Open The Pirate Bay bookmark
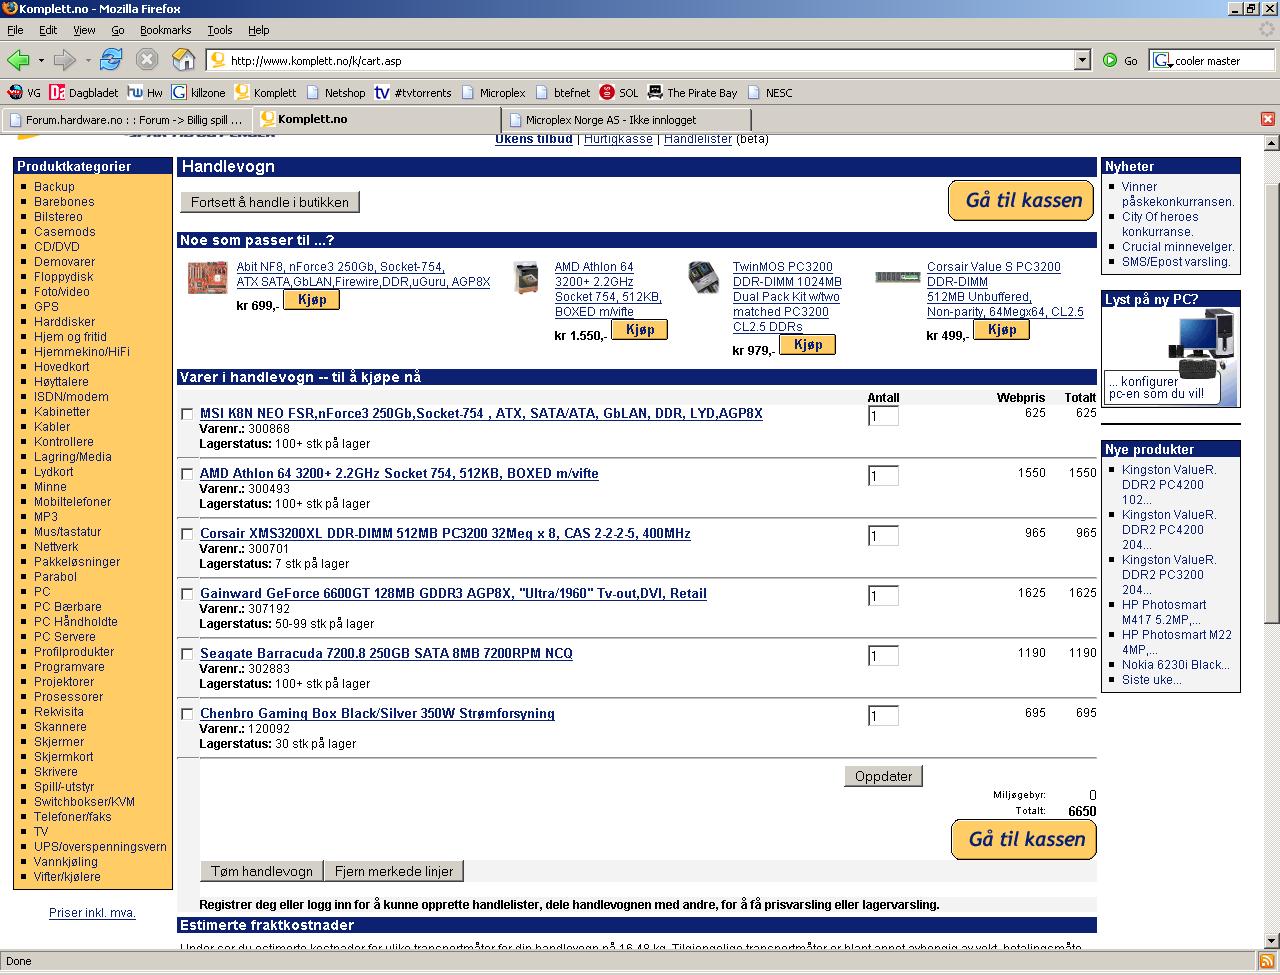Image resolution: width=1280 pixels, height=975 pixels. (x=692, y=93)
